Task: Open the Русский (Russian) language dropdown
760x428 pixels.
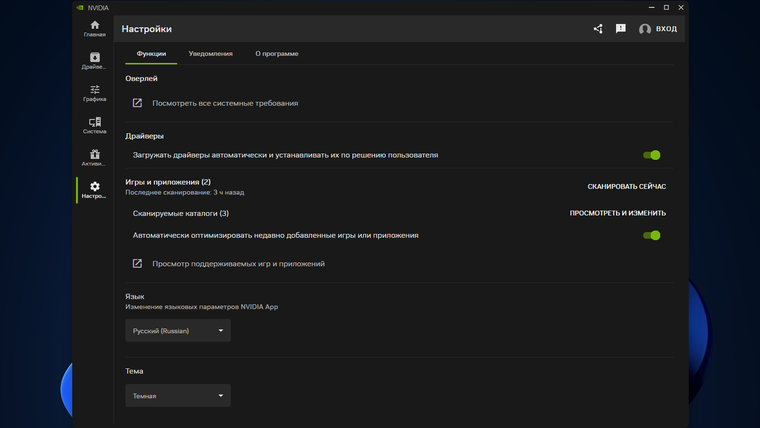Action: point(178,331)
